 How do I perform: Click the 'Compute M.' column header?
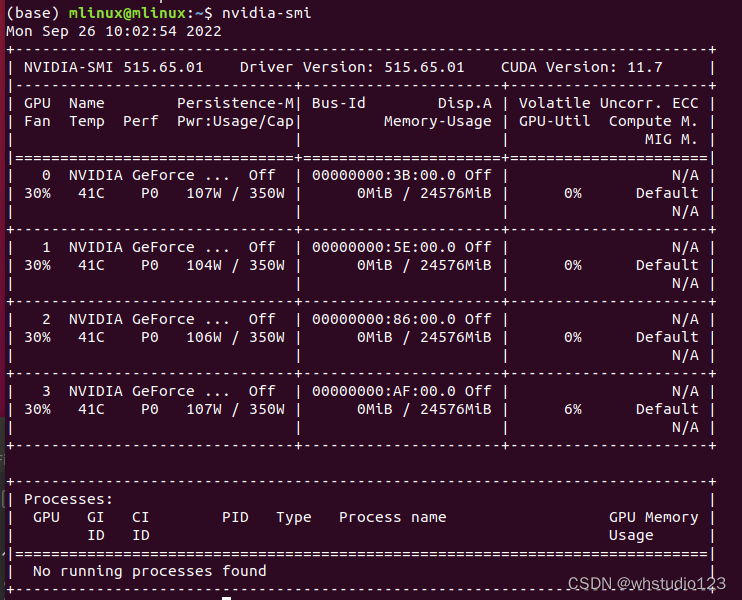pyautogui.click(x=654, y=121)
